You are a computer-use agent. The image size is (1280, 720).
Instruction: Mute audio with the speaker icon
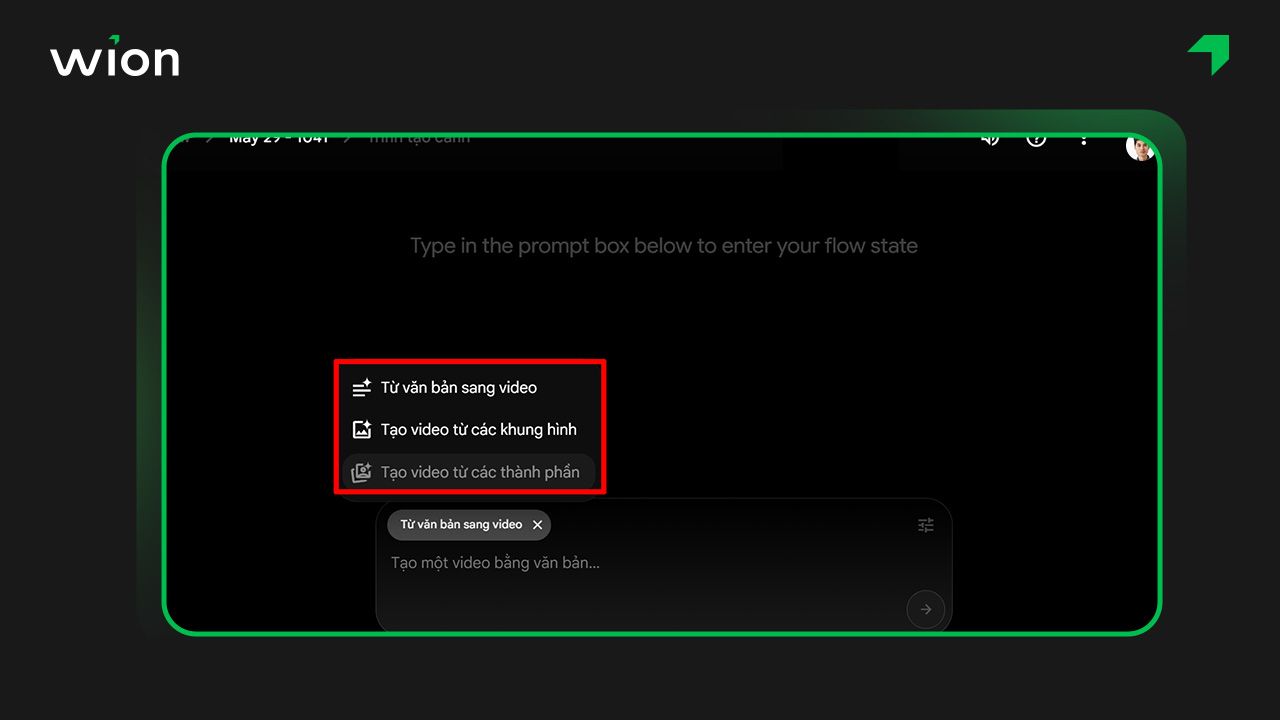point(990,140)
